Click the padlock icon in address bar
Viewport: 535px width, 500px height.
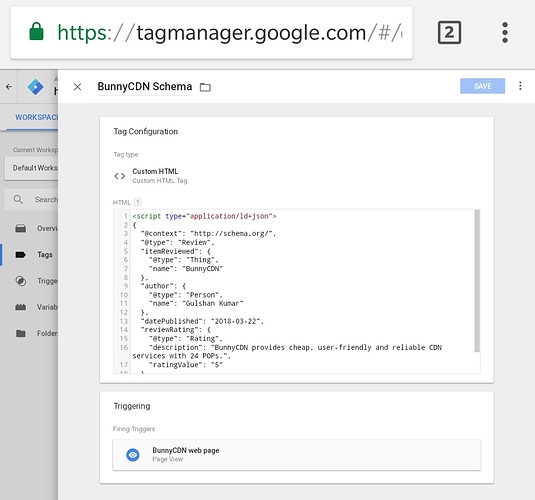36,32
